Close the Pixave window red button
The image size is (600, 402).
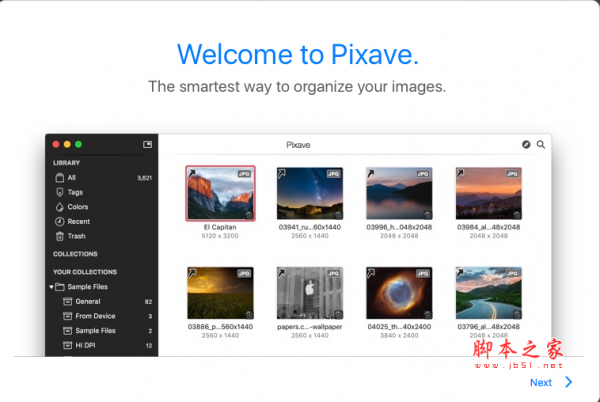56,144
